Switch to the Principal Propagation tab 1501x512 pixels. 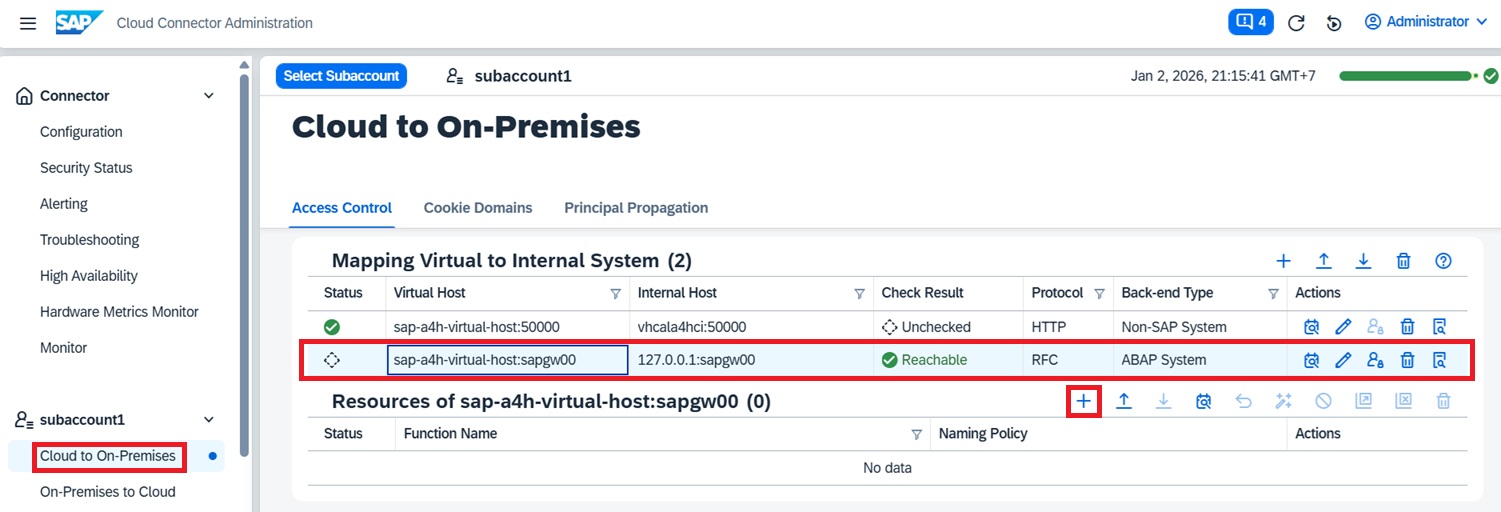[x=636, y=208]
